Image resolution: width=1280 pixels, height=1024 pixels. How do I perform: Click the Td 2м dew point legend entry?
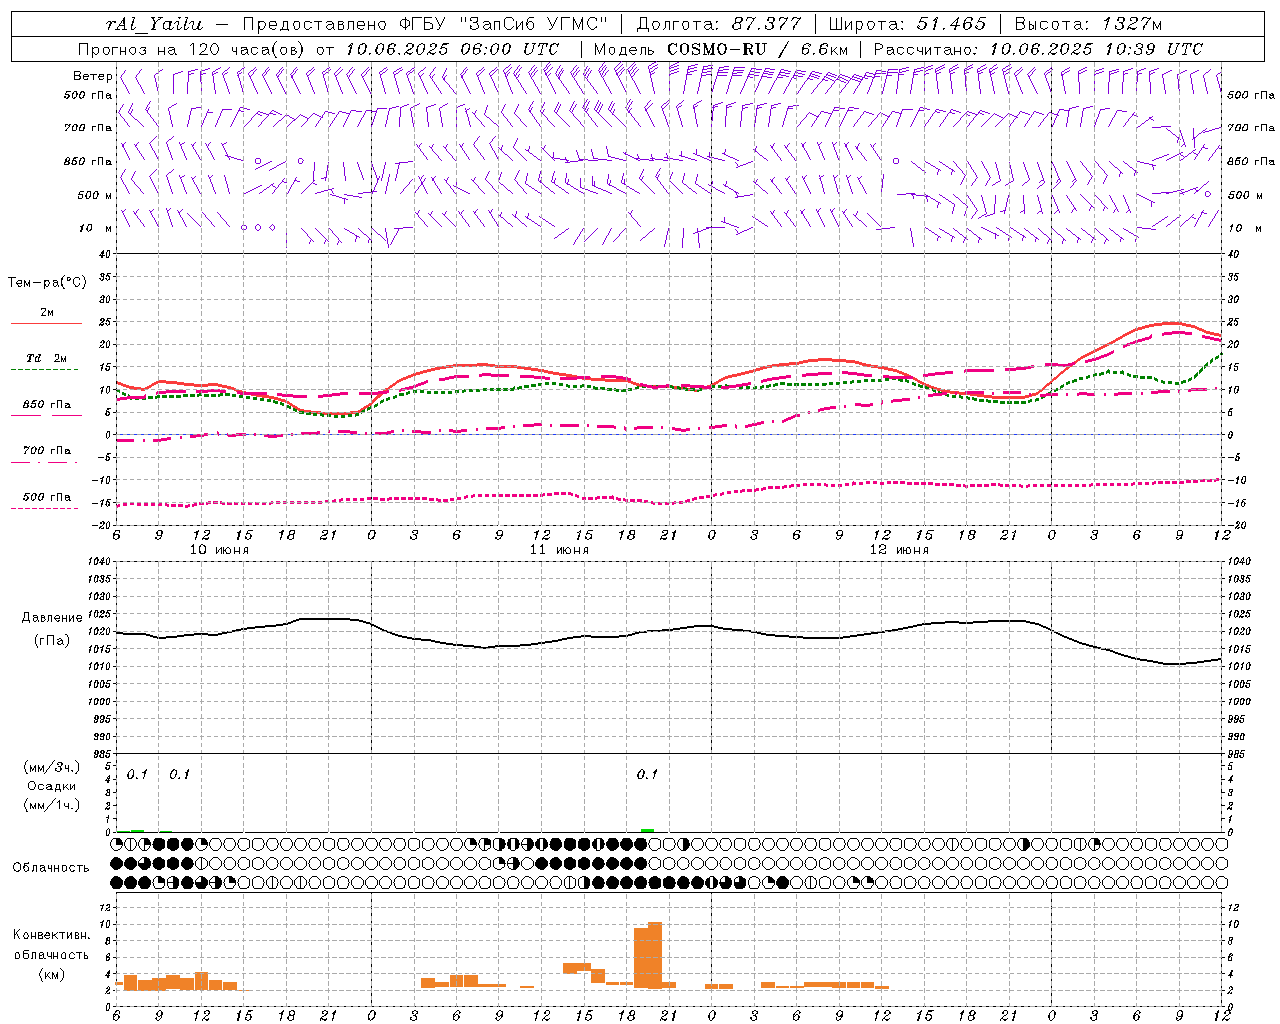pyautogui.click(x=46, y=358)
